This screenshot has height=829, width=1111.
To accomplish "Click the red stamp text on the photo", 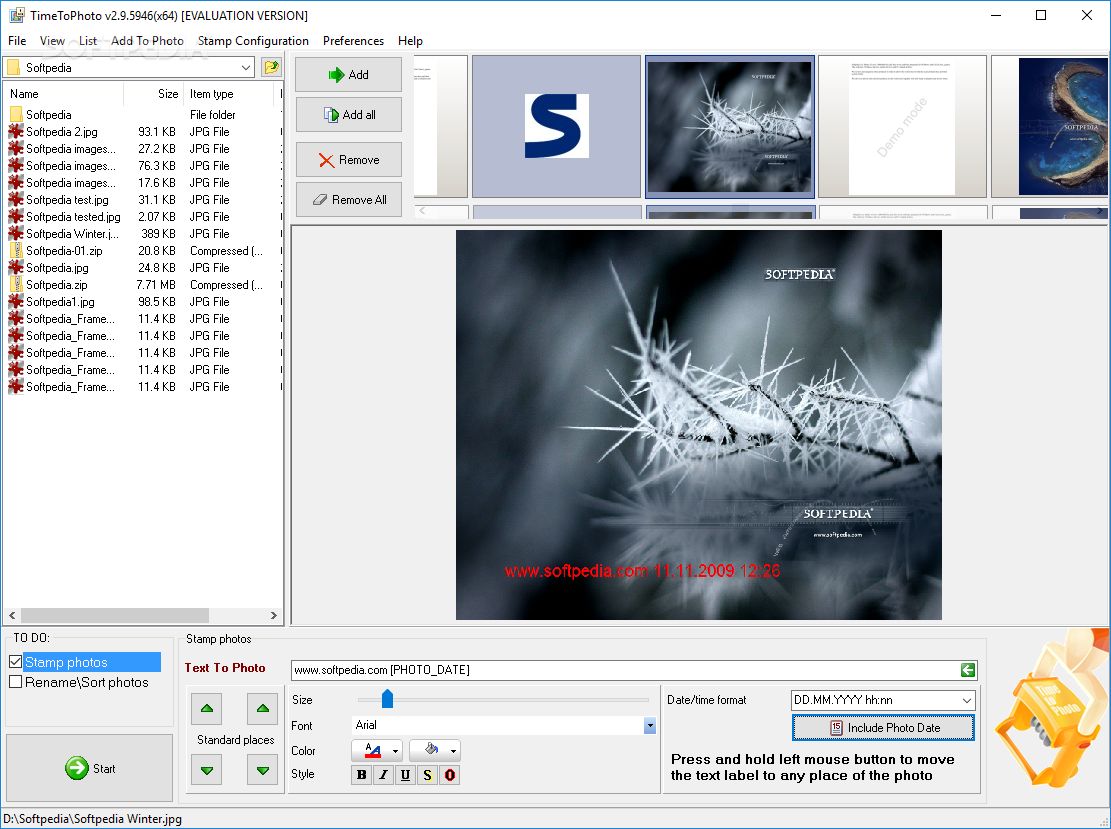I will 642,570.
